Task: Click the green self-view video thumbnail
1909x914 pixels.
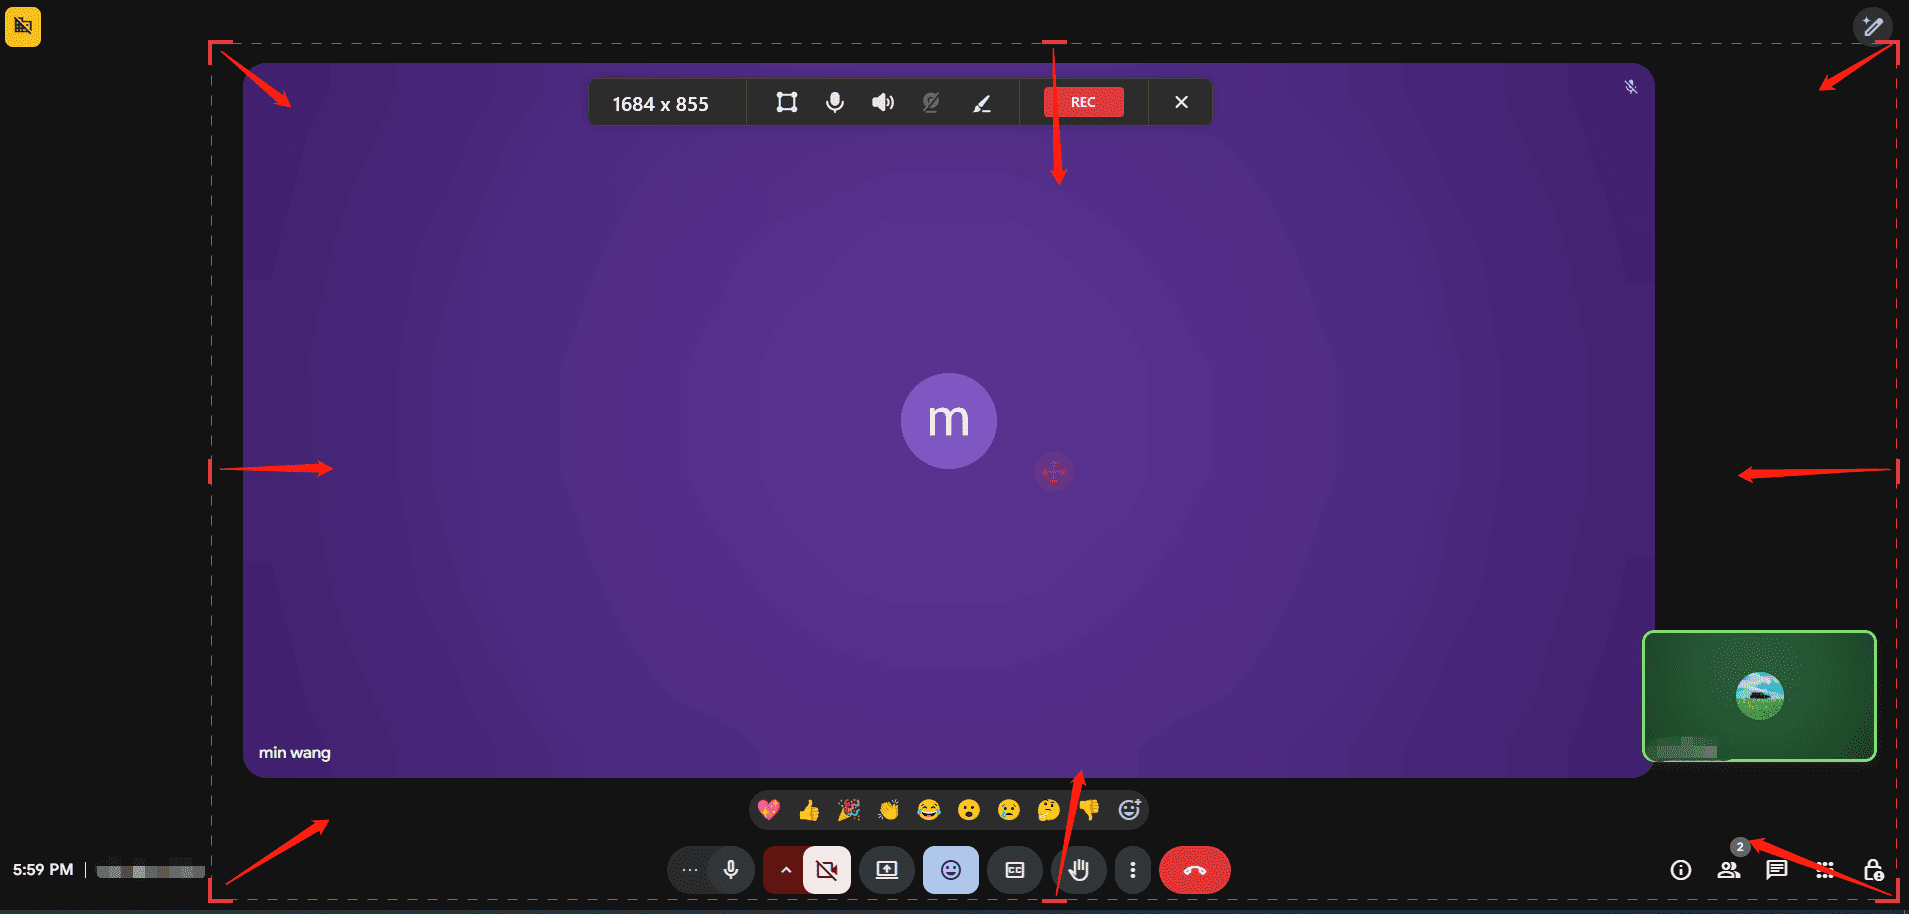Action: pos(1759,697)
